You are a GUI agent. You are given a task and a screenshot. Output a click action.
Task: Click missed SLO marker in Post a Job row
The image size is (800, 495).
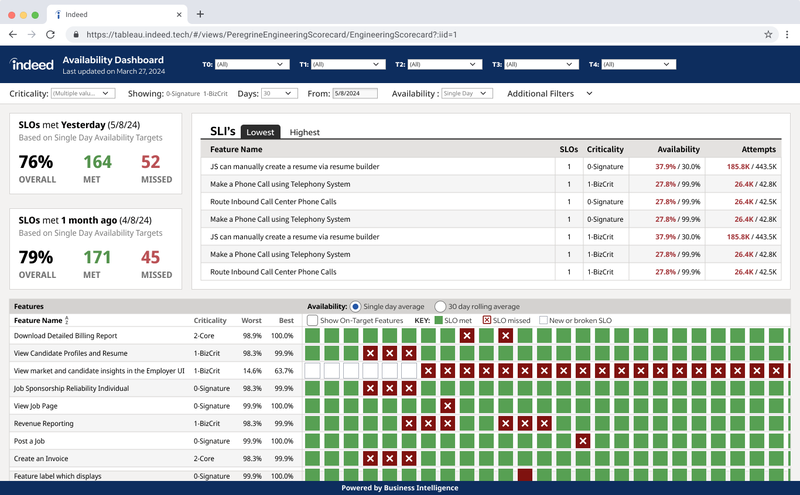583,441
